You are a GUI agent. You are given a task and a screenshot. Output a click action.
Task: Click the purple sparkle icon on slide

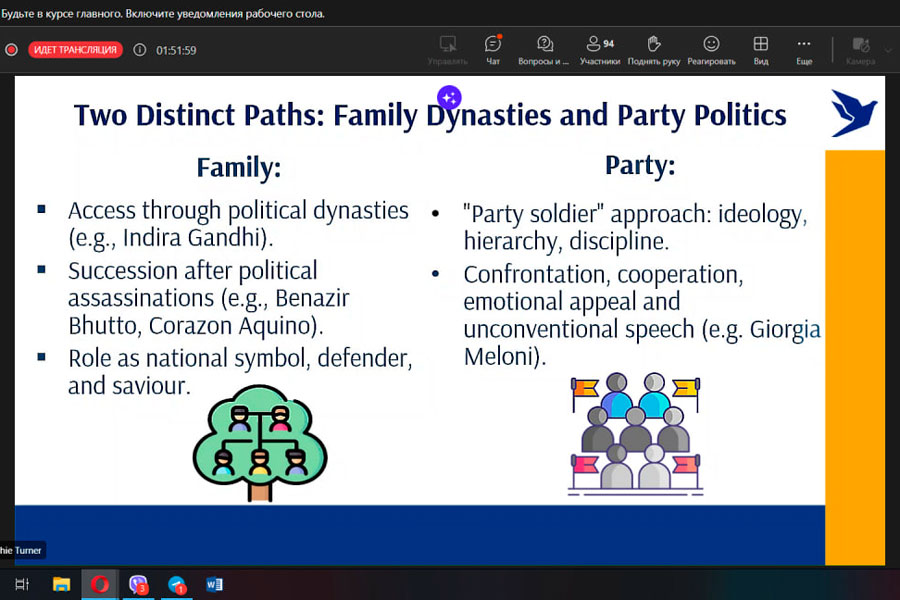pos(449,97)
